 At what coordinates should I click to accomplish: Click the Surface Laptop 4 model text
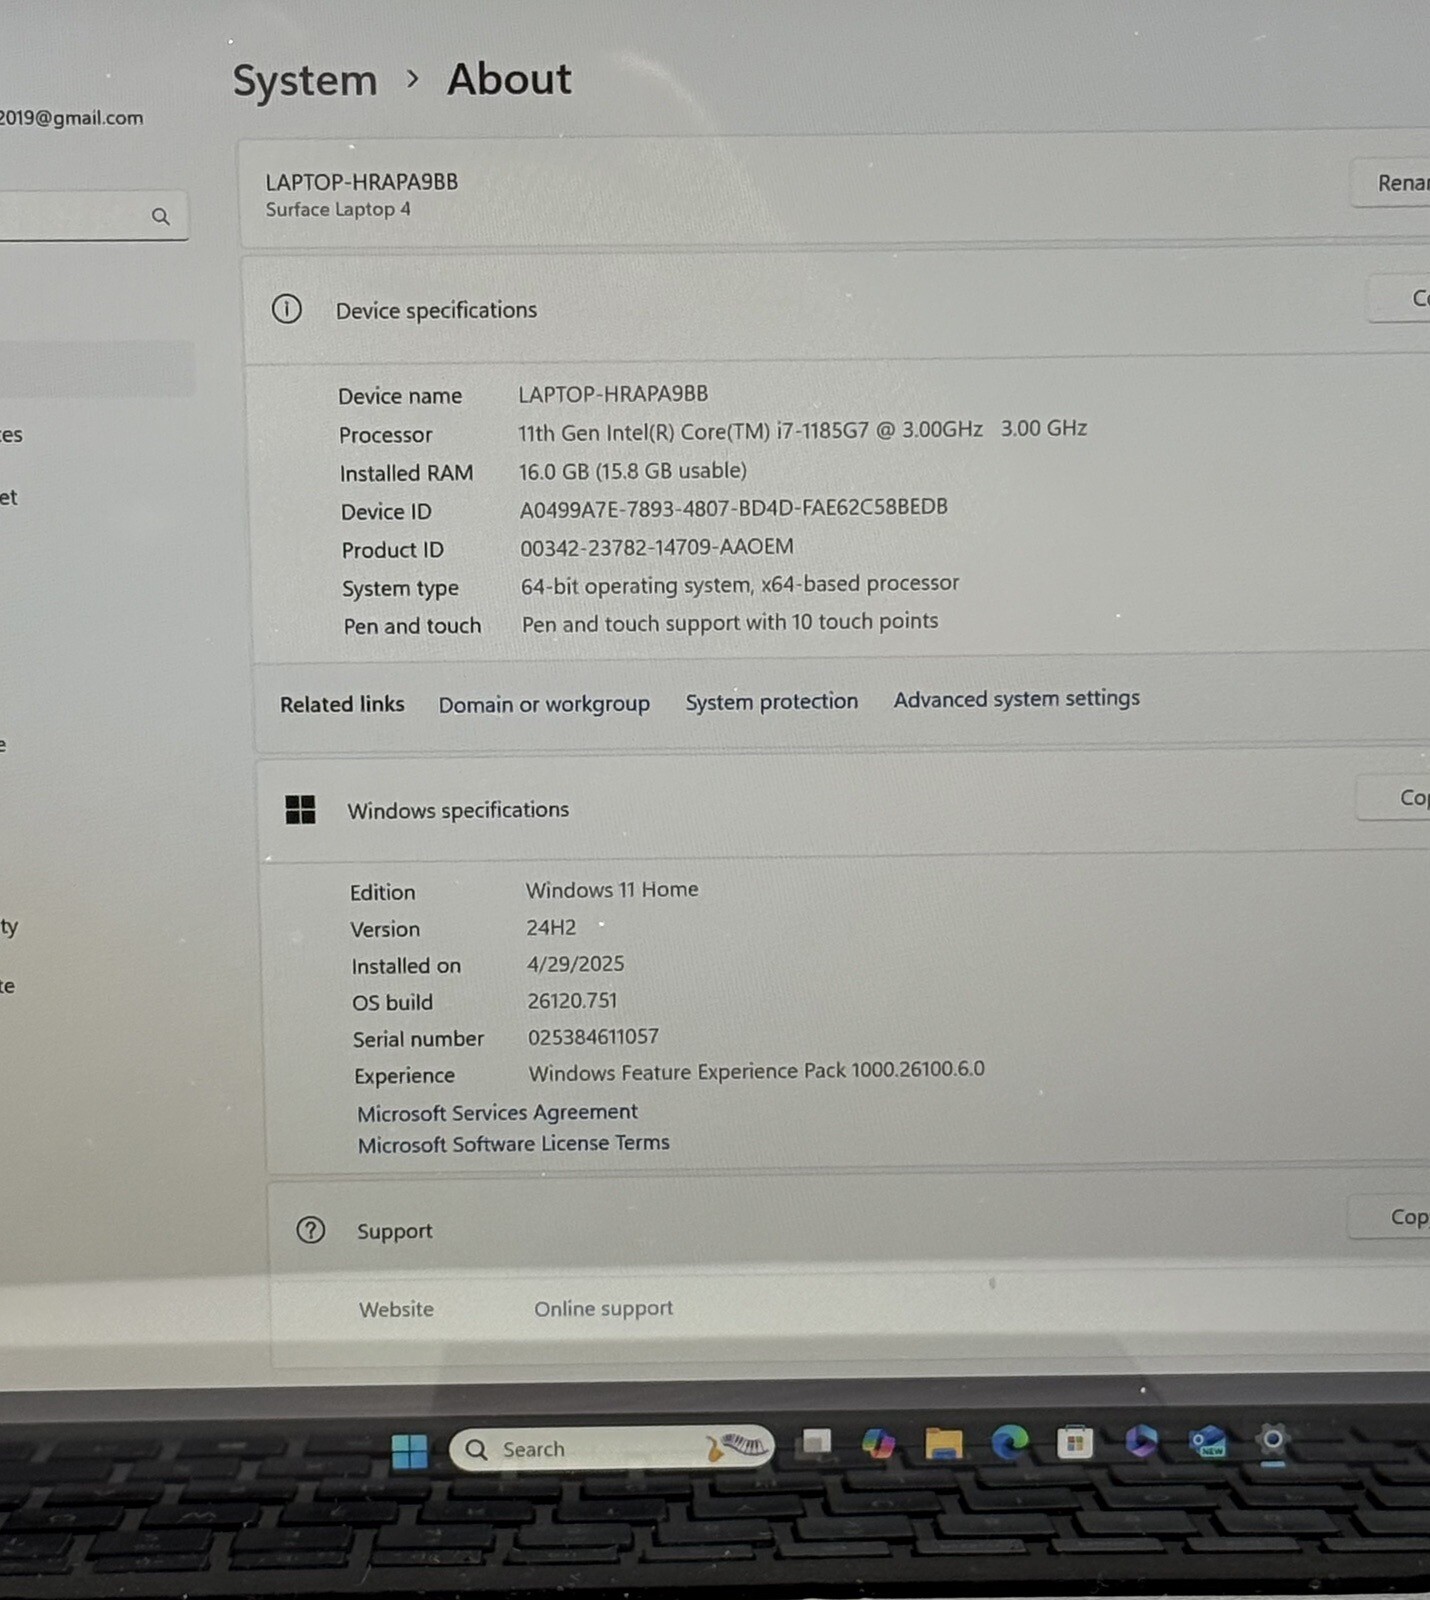tap(338, 209)
